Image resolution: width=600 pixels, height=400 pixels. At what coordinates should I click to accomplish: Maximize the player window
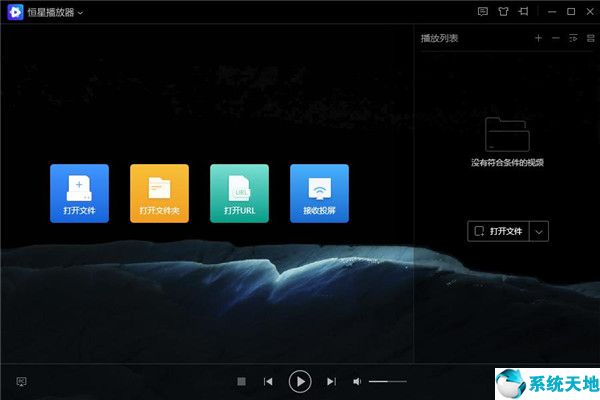click(x=571, y=11)
